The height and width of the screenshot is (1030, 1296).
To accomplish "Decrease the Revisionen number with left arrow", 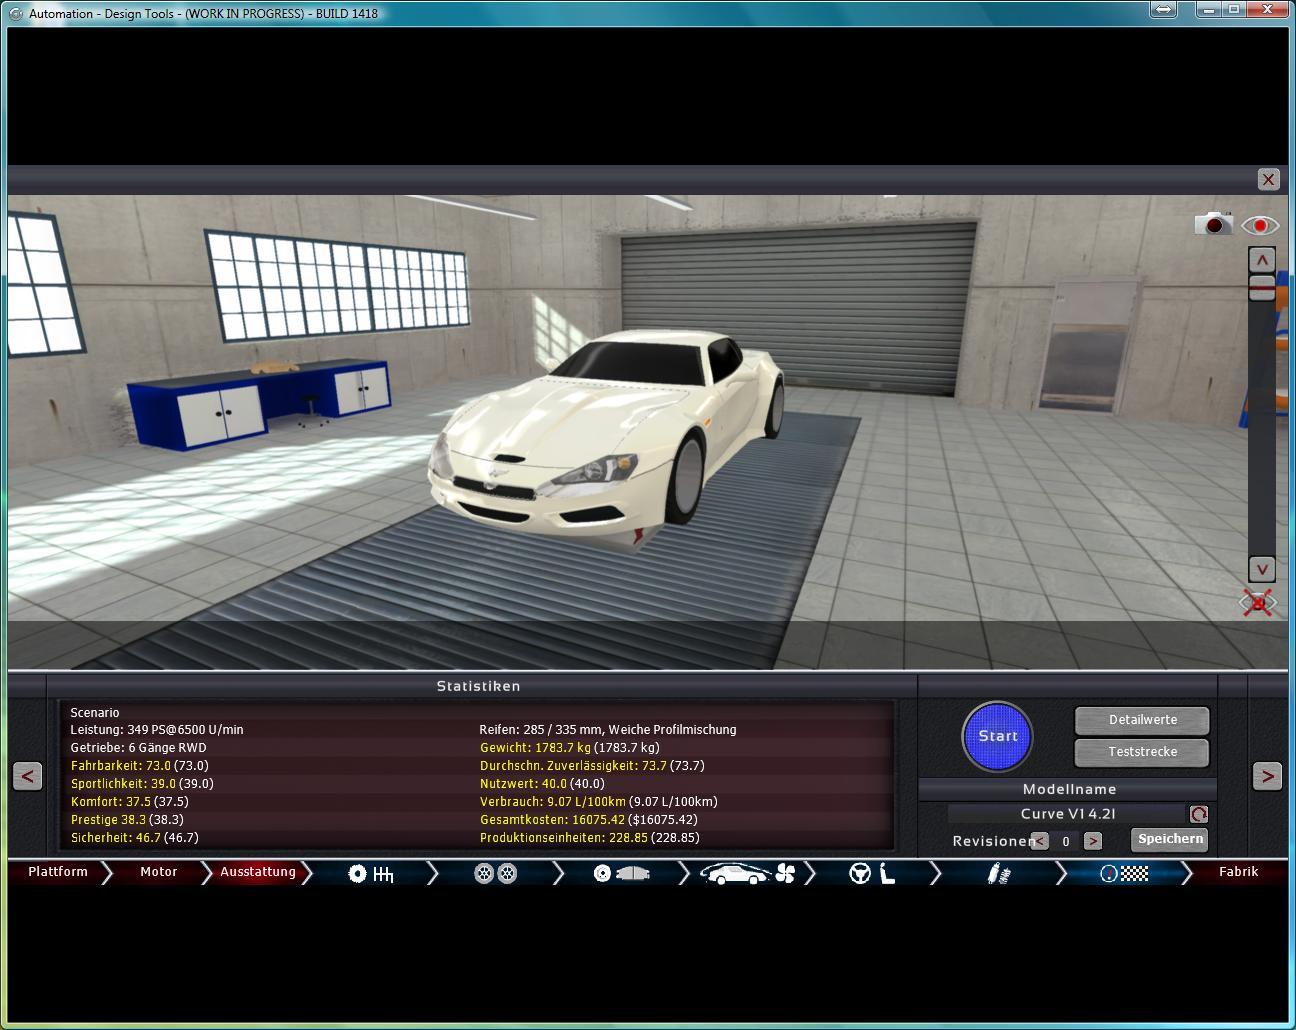I will (1040, 841).
